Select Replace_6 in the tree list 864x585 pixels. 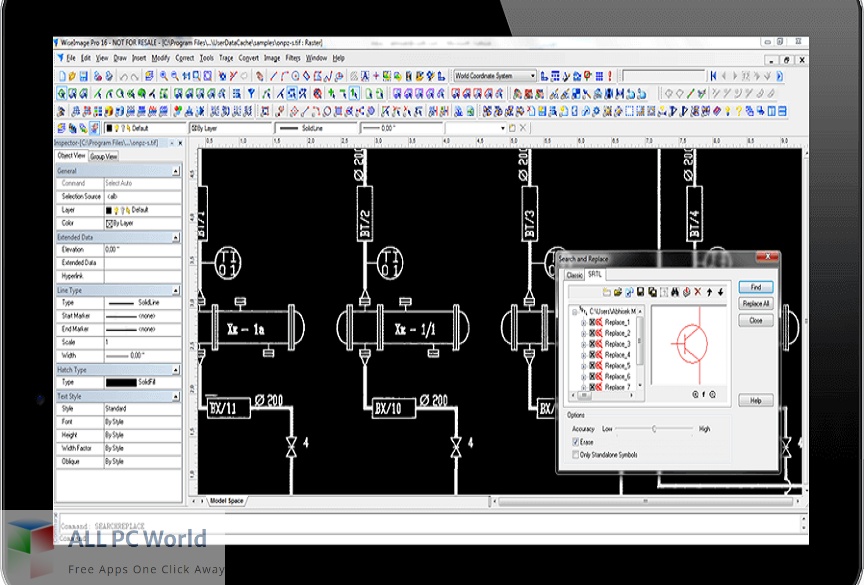tap(617, 376)
